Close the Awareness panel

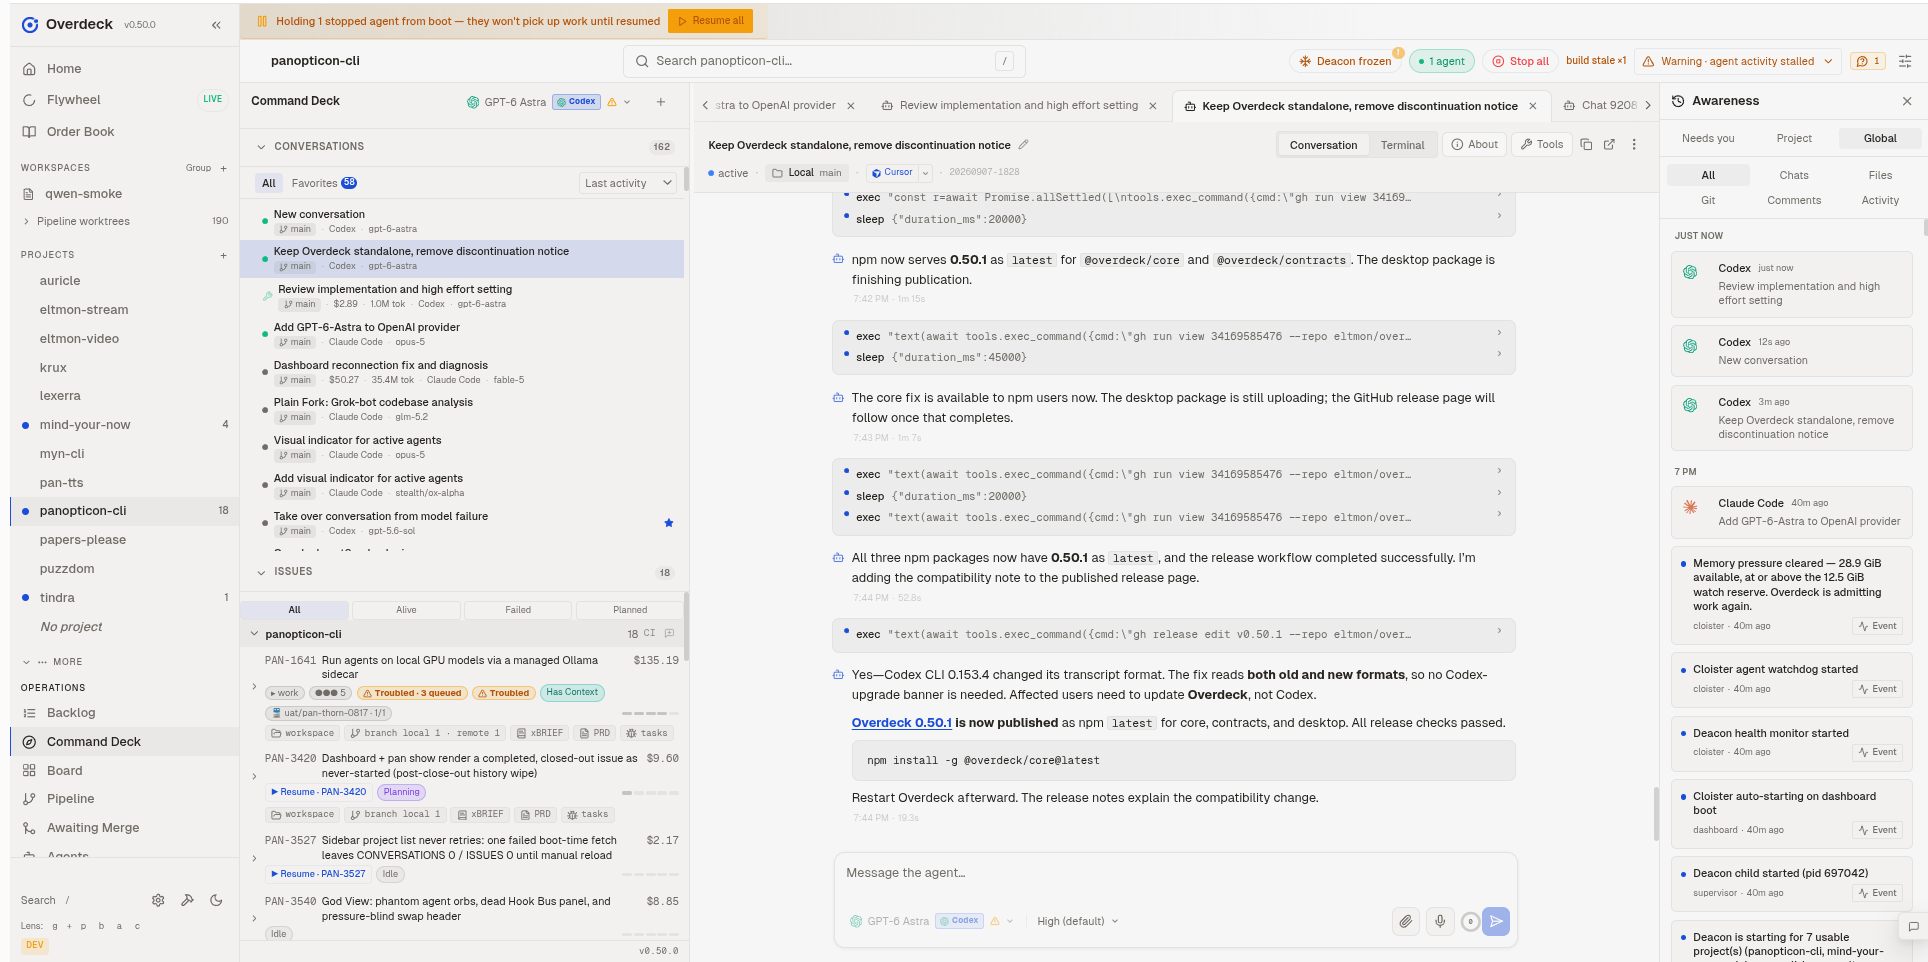pyautogui.click(x=1907, y=101)
